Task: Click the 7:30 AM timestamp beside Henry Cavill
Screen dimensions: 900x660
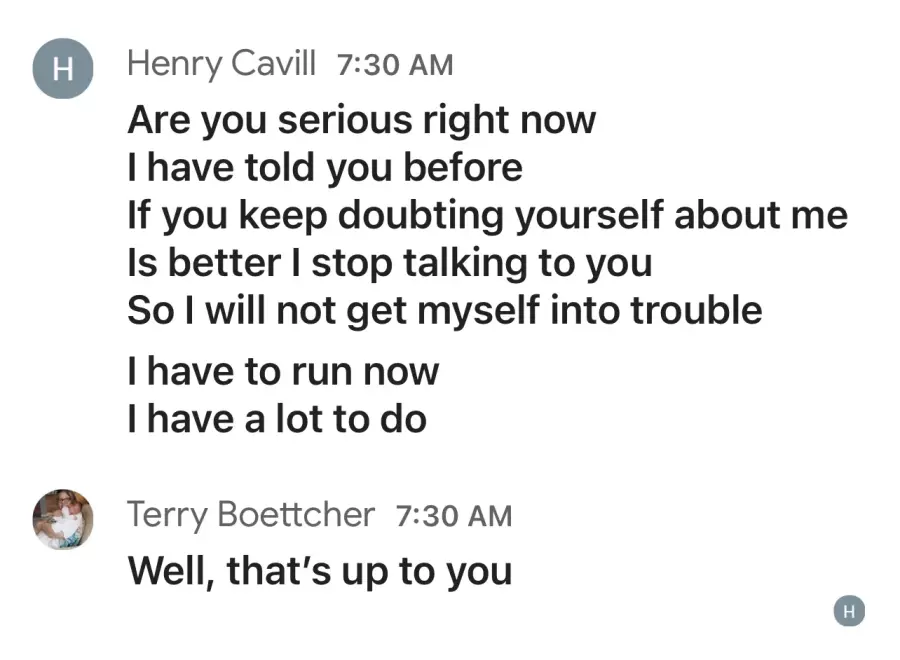Action: [395, 65]
